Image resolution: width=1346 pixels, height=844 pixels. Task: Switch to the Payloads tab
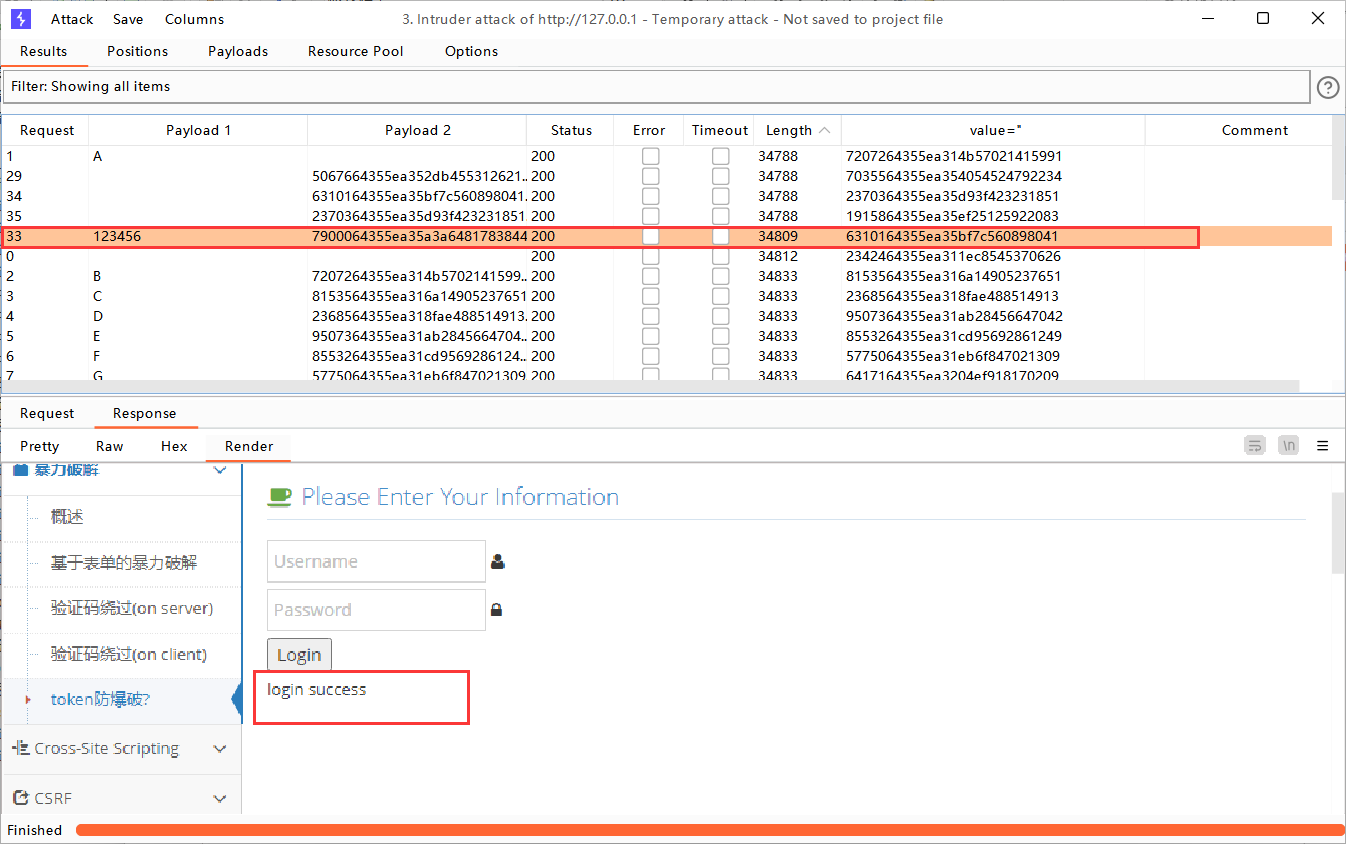238,51
